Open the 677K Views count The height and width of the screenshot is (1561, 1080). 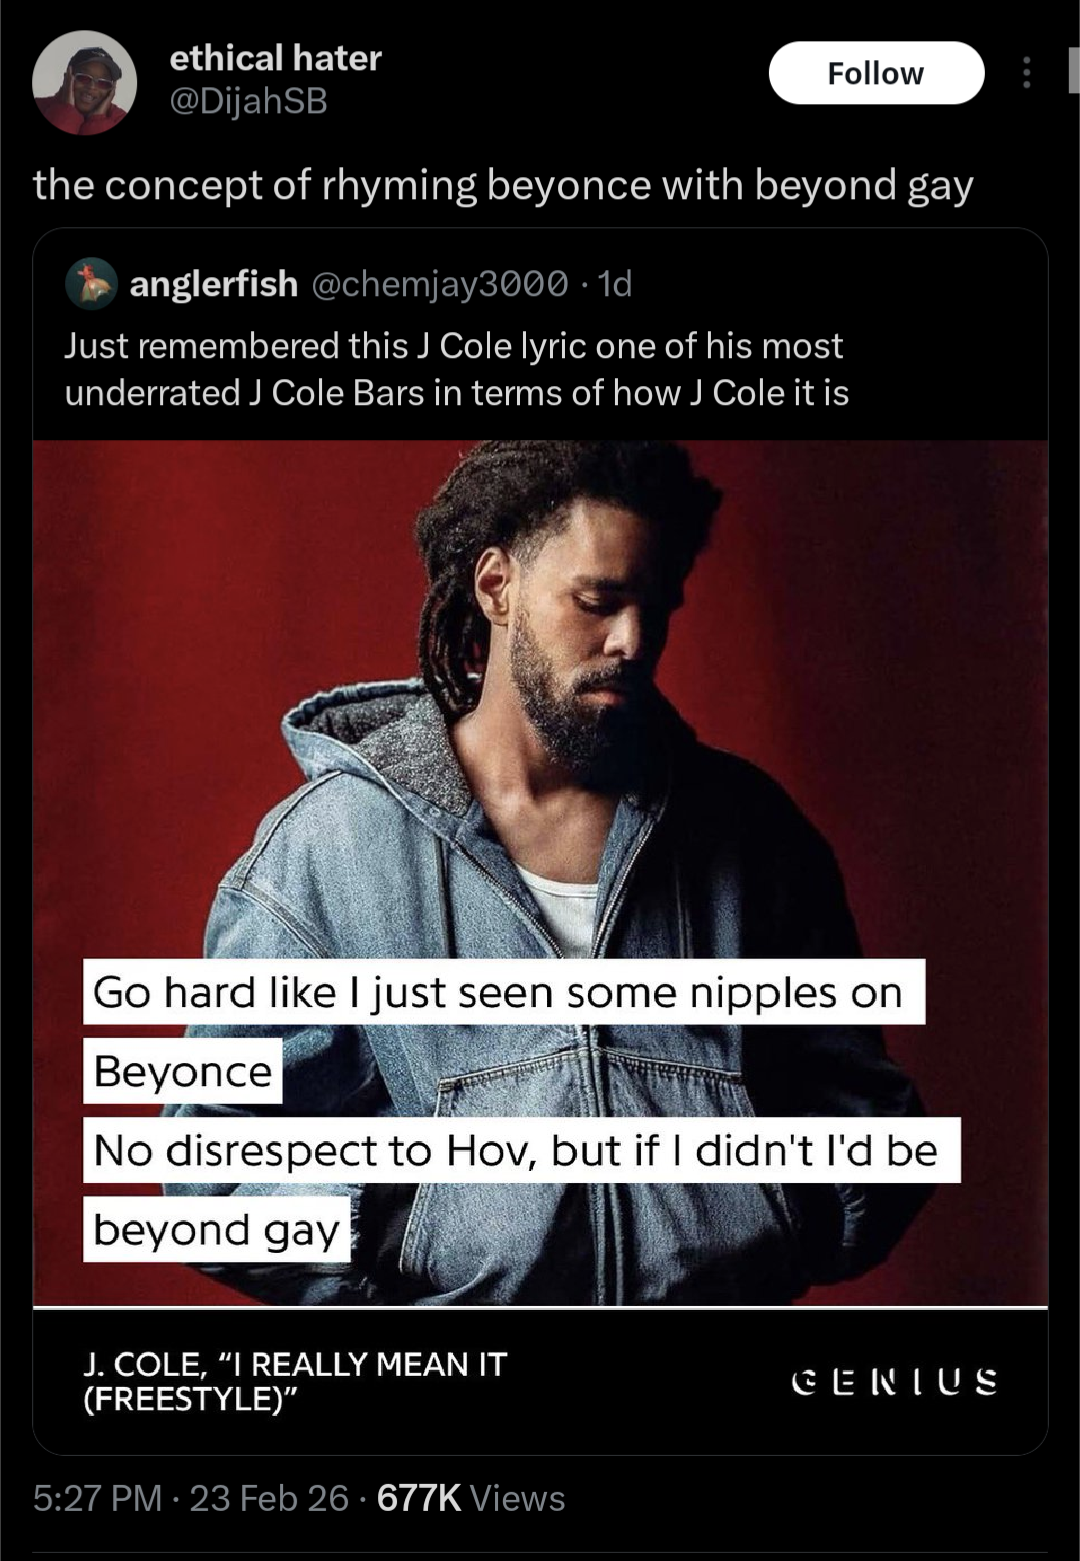(x=471, y=1498)
